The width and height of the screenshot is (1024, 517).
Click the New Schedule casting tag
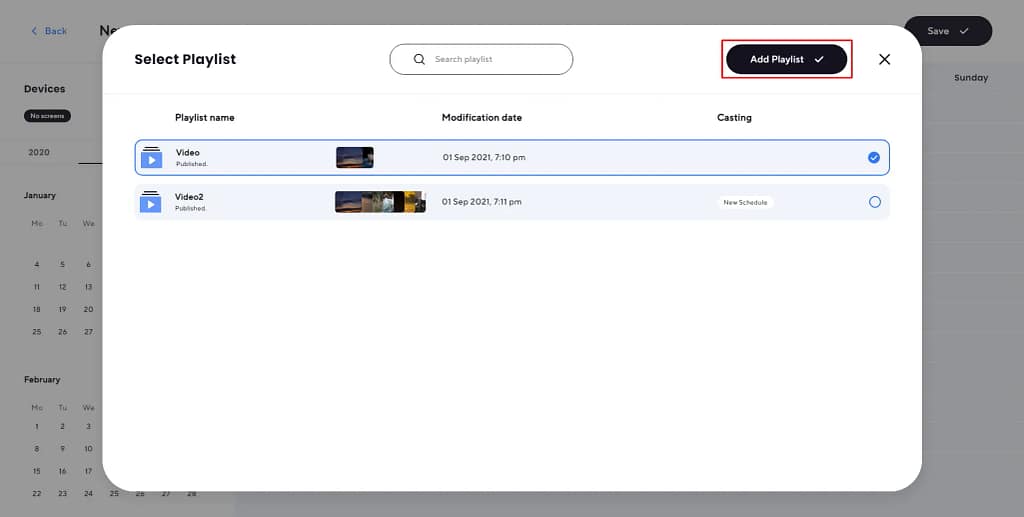(745, 202)
